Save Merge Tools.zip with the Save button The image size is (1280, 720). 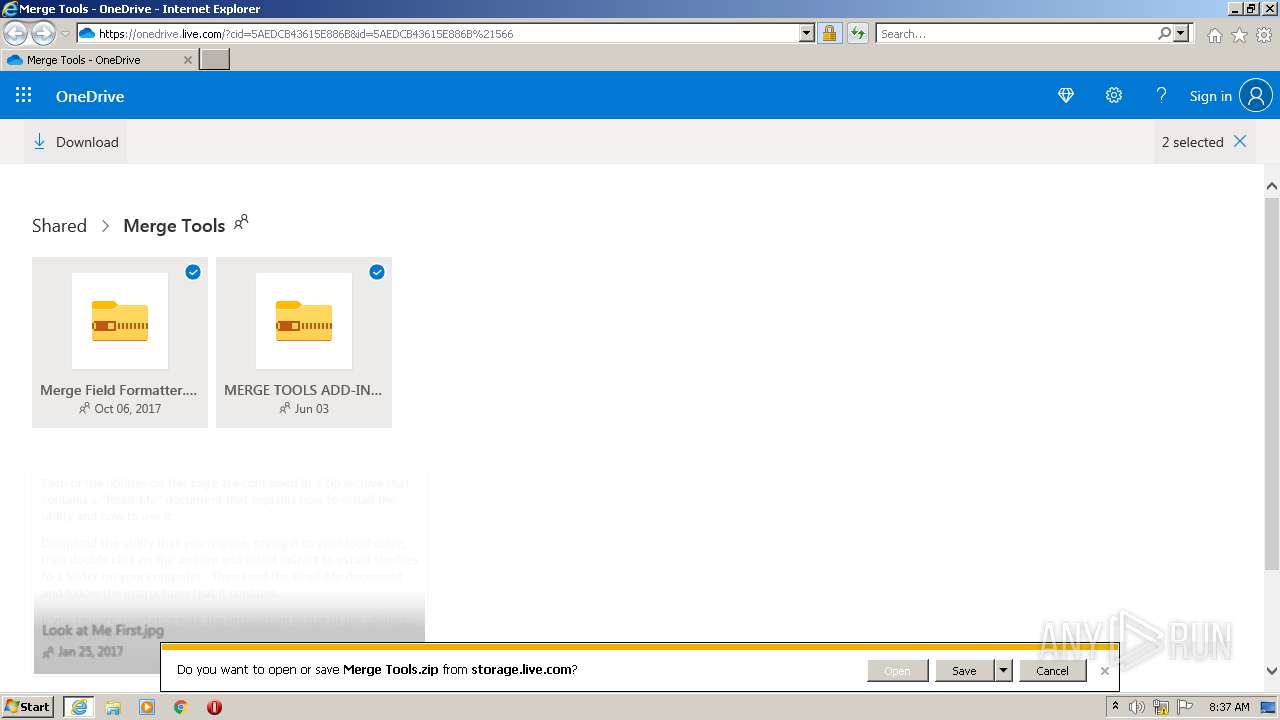click(964, 671)
